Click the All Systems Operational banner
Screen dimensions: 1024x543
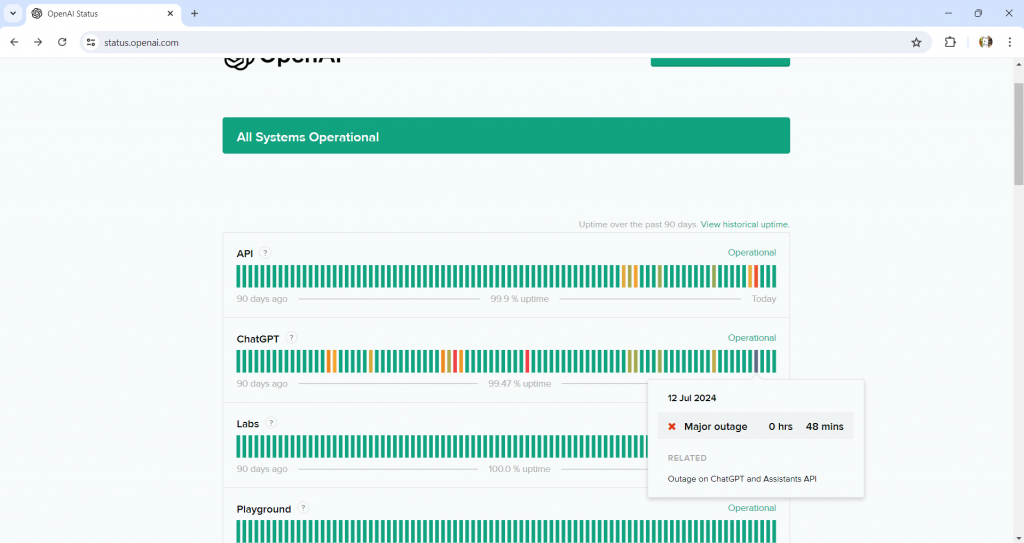[x=506, y=136]
